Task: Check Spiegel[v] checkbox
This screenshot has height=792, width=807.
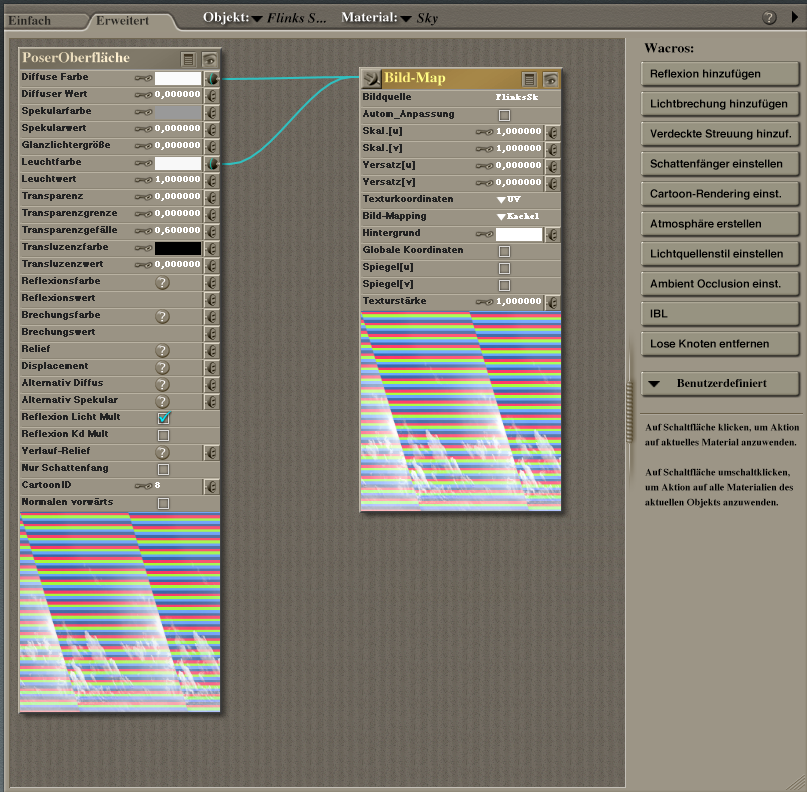Action: click(x=504, y=285)
